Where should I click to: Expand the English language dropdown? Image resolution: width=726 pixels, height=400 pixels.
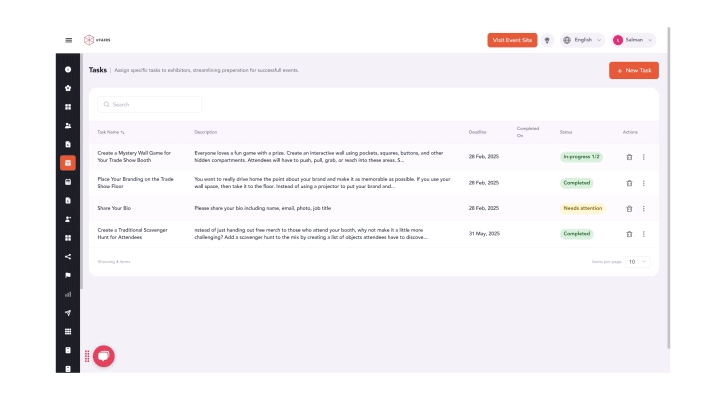pyautogui.click(x=582, y=40)
